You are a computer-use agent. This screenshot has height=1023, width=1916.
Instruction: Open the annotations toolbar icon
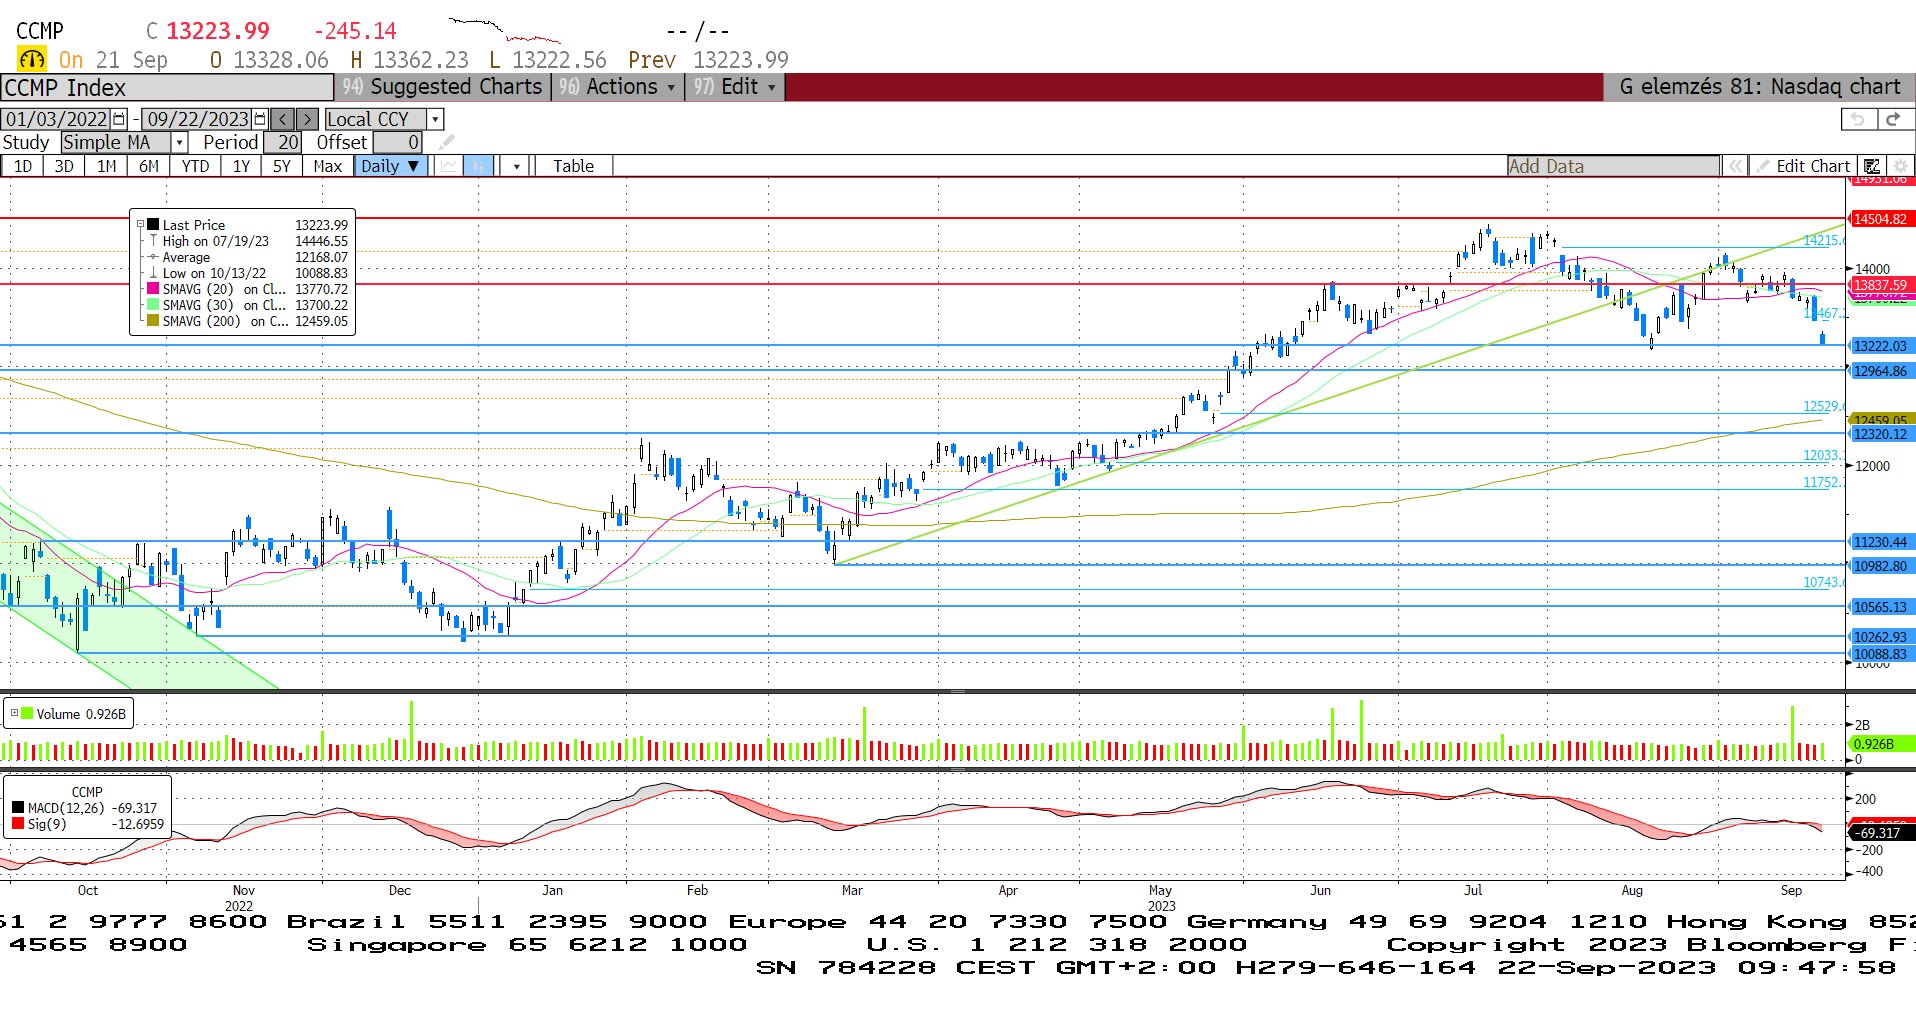(1872, 166)
